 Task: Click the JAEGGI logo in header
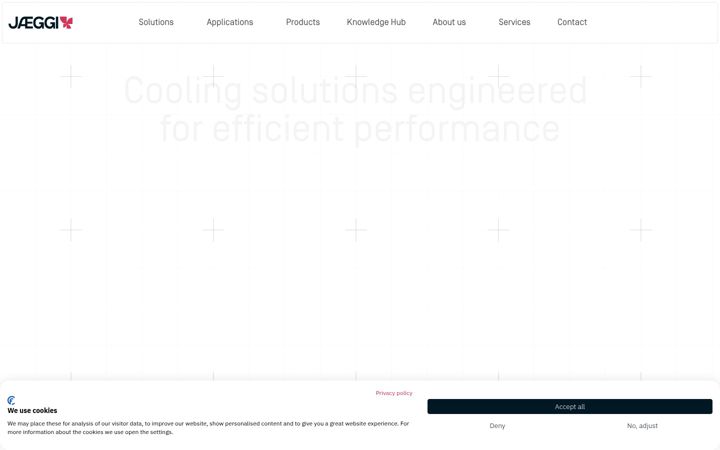[x=40, y=22]
